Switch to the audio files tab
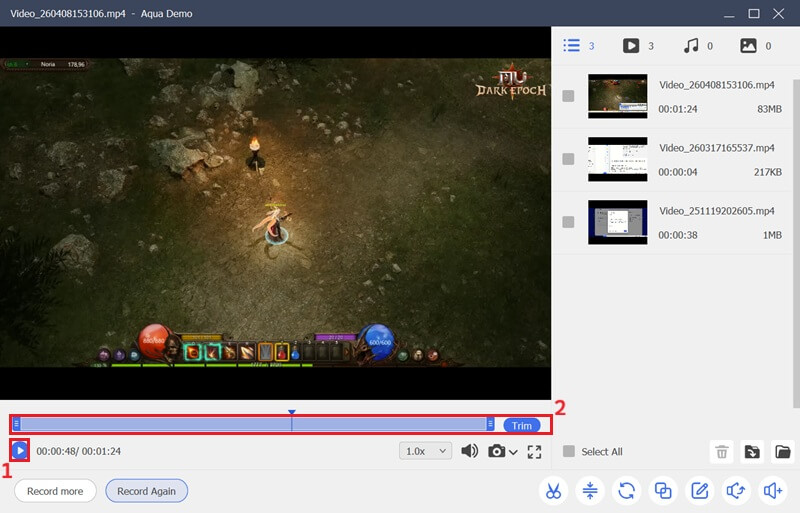 point(698,45)
